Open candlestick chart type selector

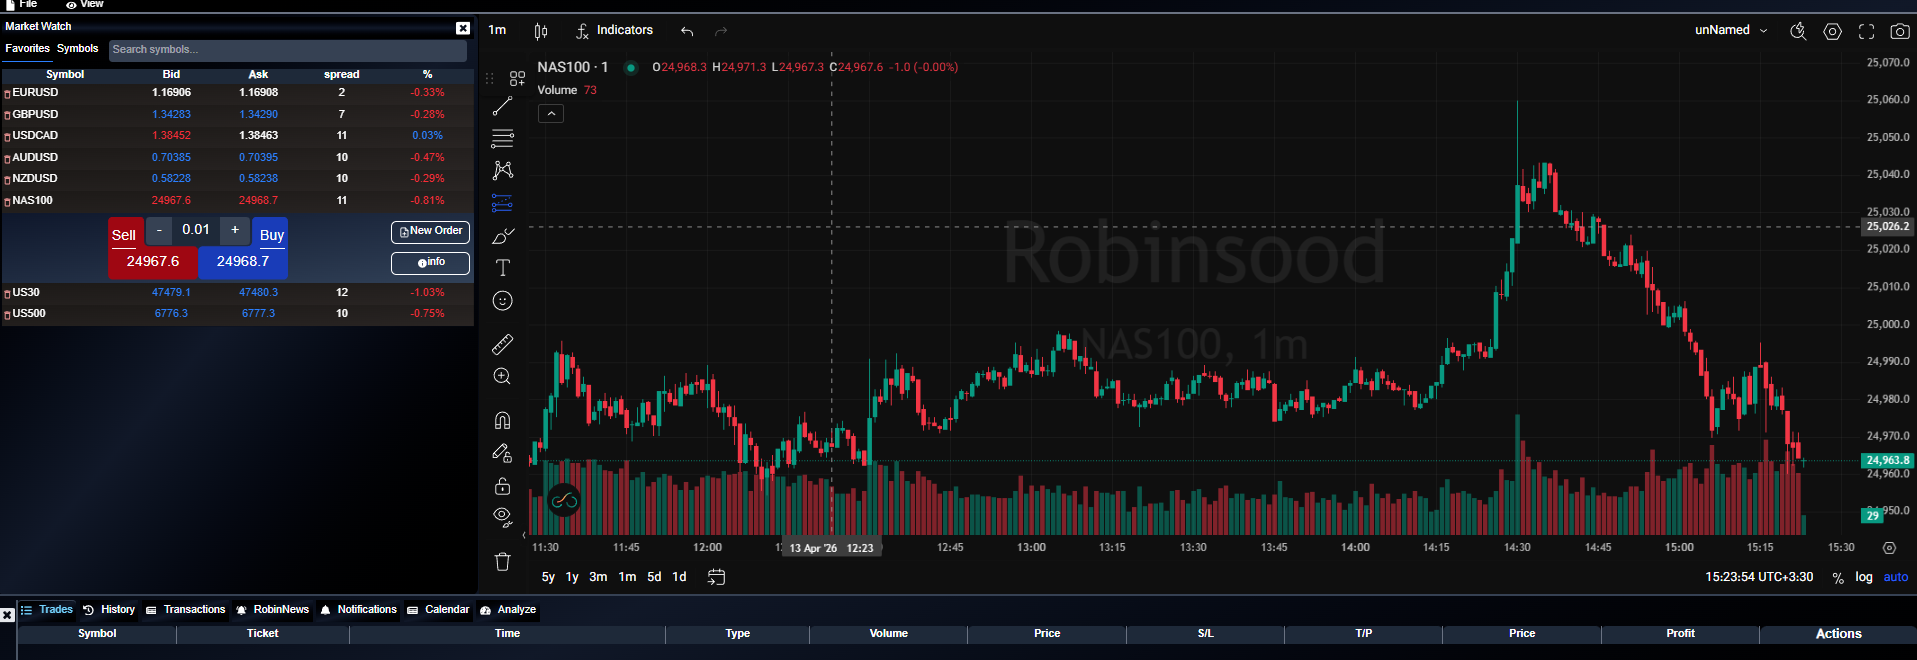tap(541, 31)
